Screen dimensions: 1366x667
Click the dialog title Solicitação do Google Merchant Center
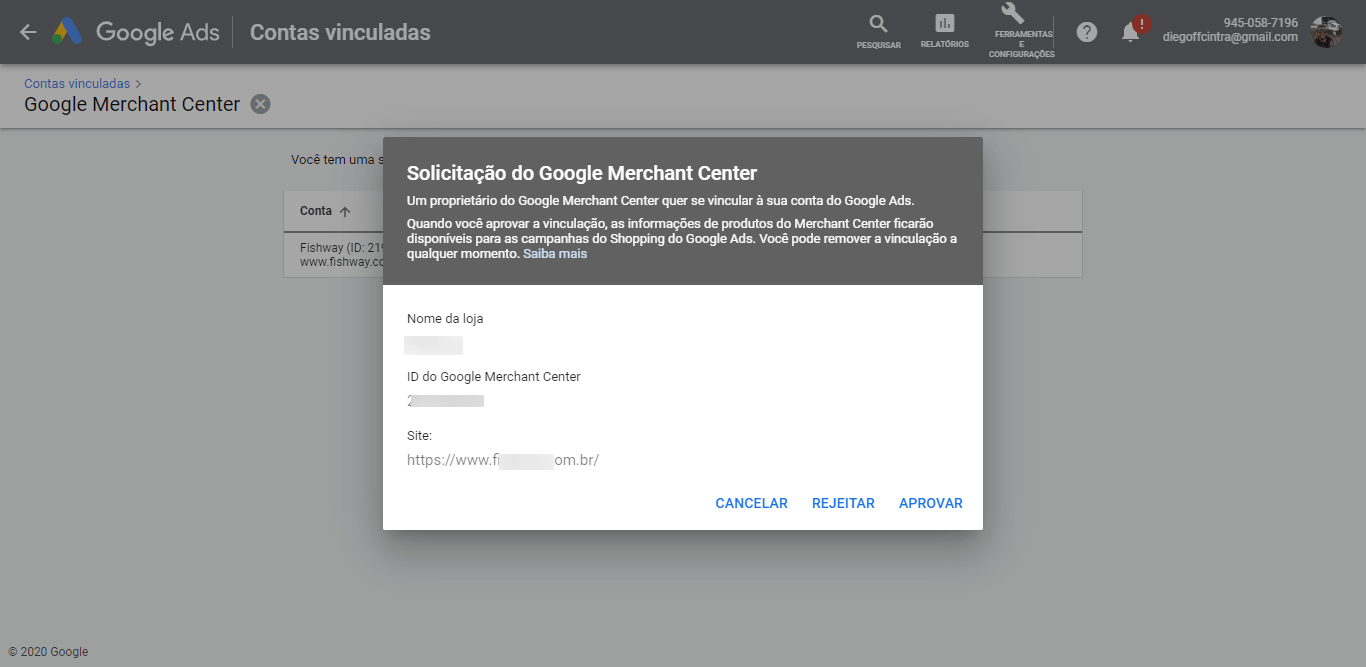pyautogui.click(x=582, y=173)
